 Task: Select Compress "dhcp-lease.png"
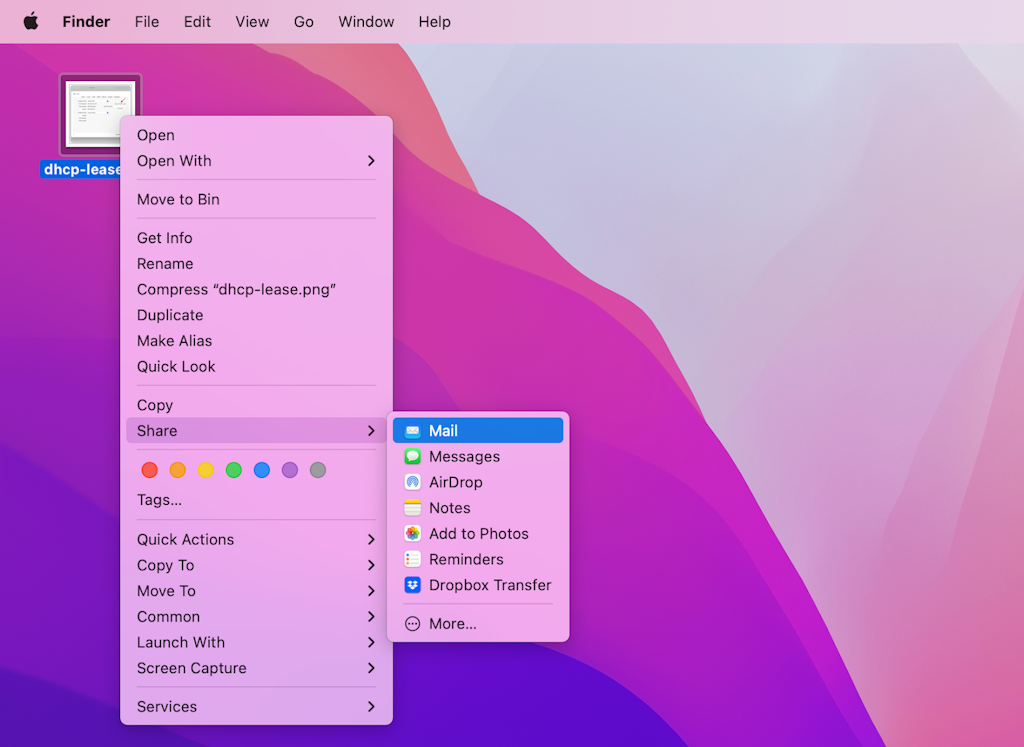(x=236, y=290)
